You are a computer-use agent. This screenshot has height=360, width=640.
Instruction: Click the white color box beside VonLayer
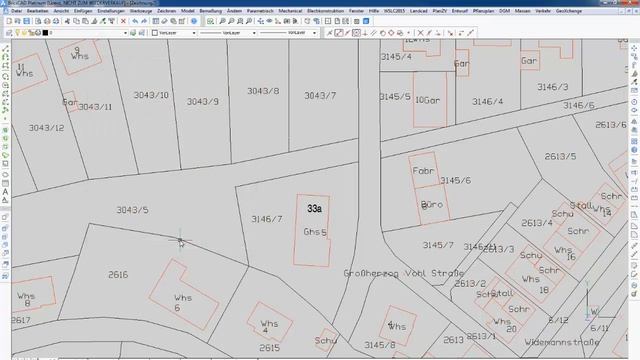[x=155, y=33]
